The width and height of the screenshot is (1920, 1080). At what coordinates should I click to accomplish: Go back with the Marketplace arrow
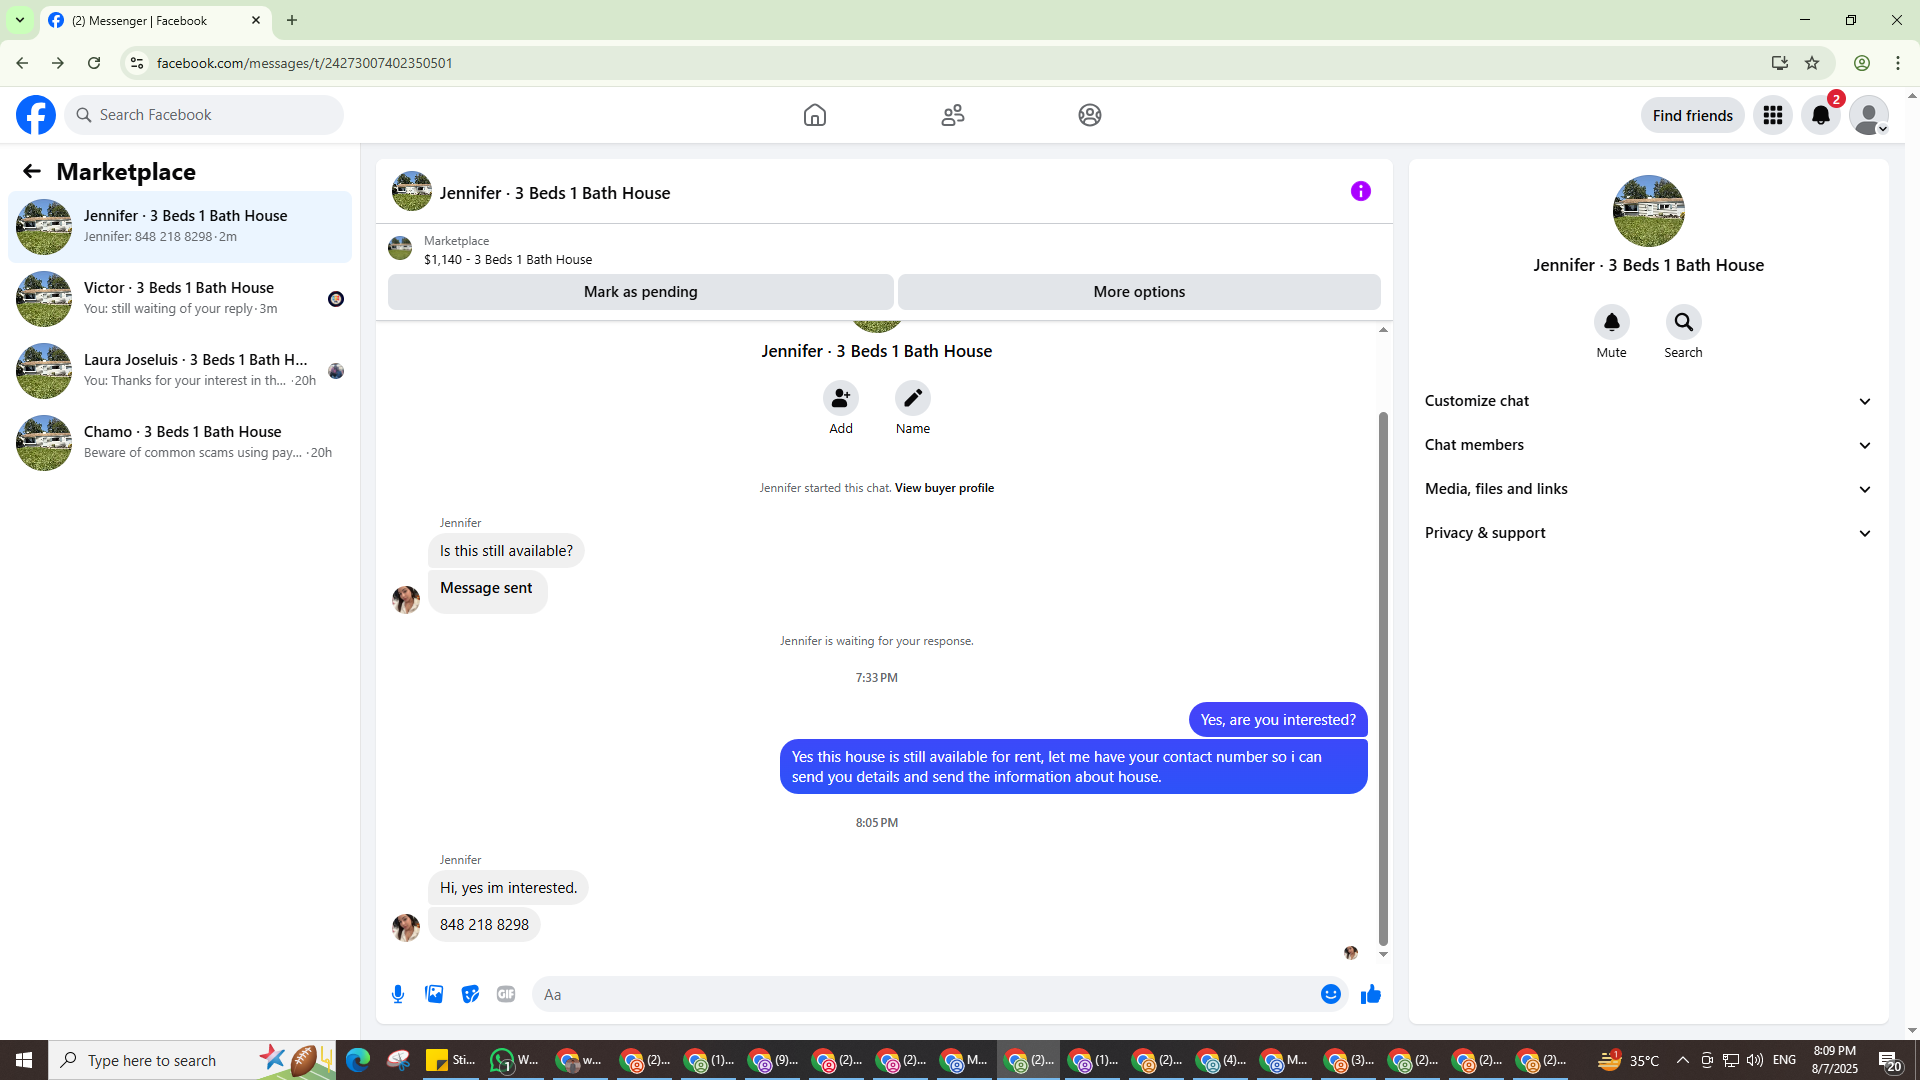coord(32,171)
